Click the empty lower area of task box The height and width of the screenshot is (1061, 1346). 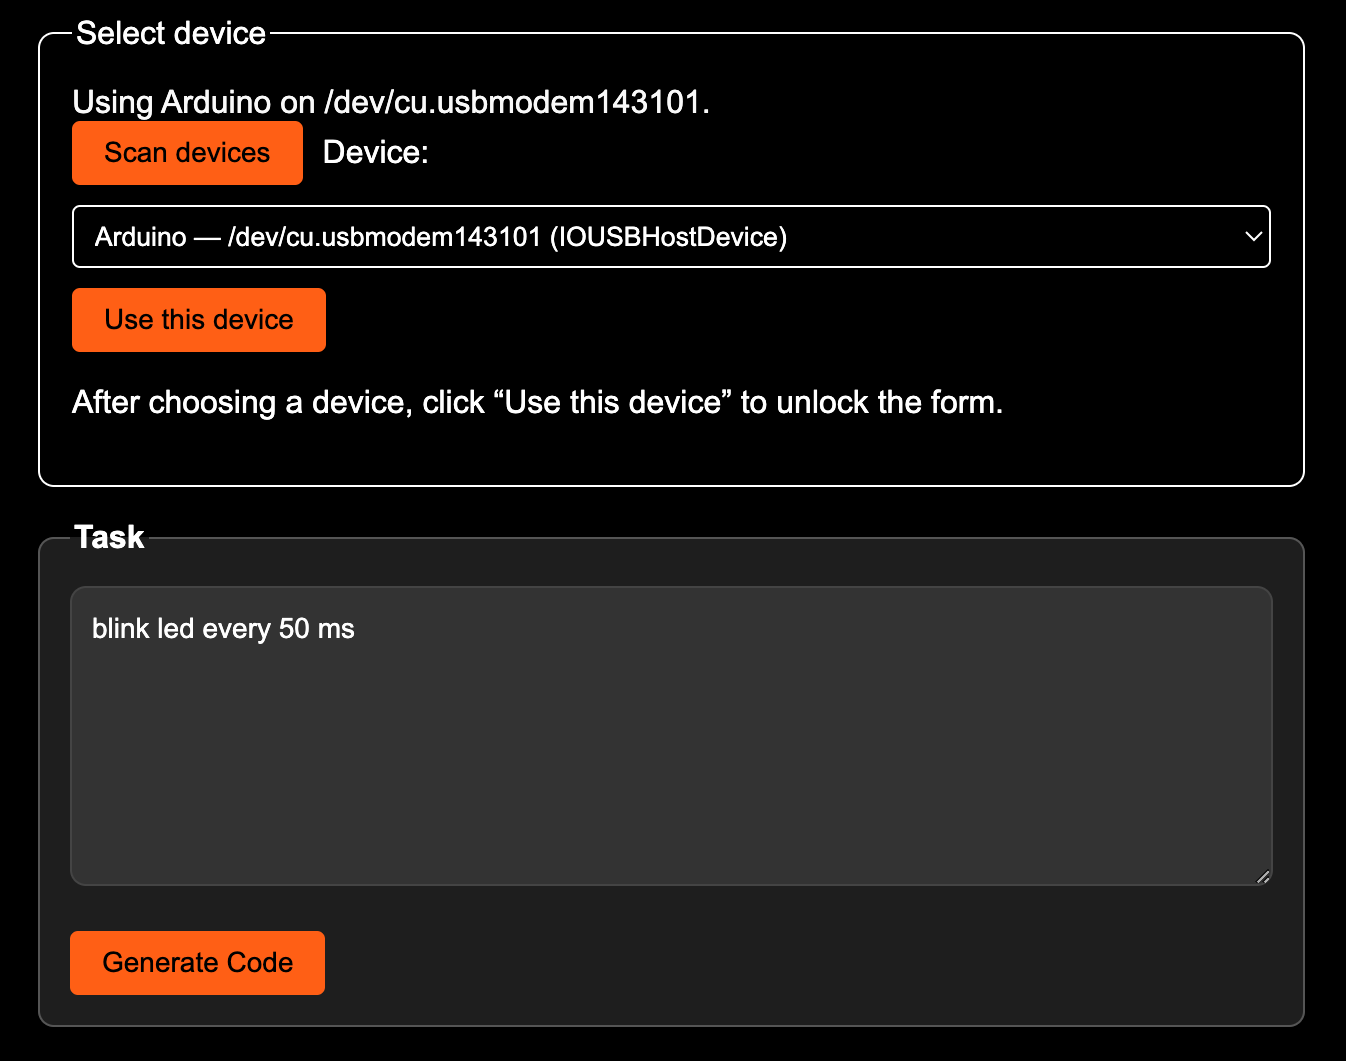[670, 800]
